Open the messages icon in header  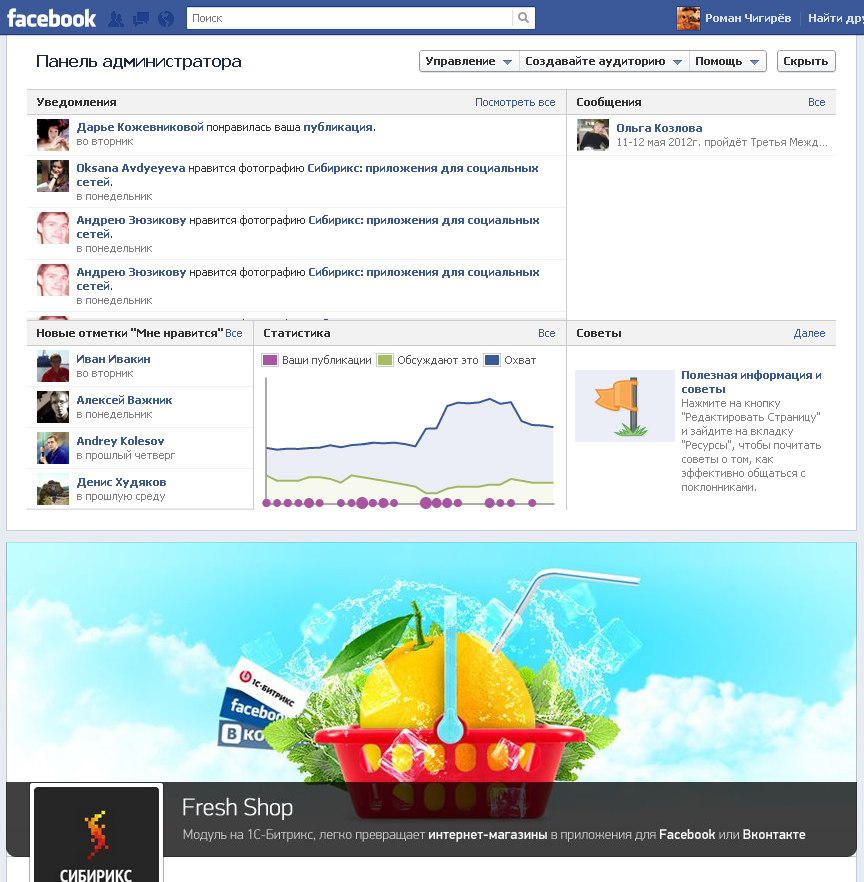pos(141,19)
